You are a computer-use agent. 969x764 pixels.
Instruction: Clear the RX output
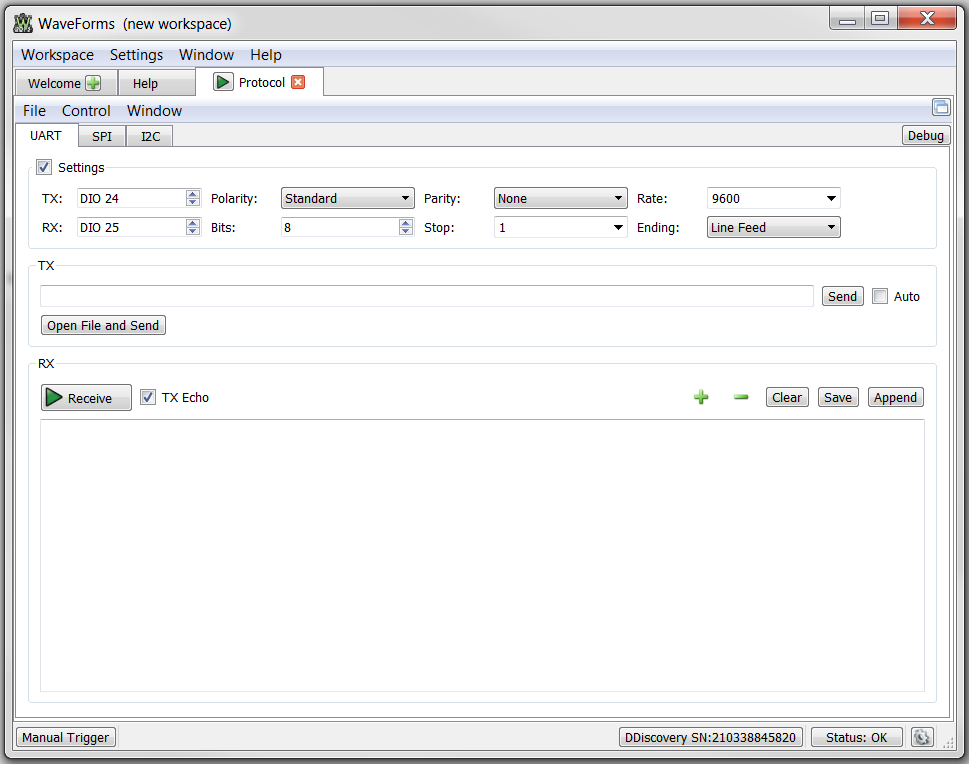pos(787,397)
